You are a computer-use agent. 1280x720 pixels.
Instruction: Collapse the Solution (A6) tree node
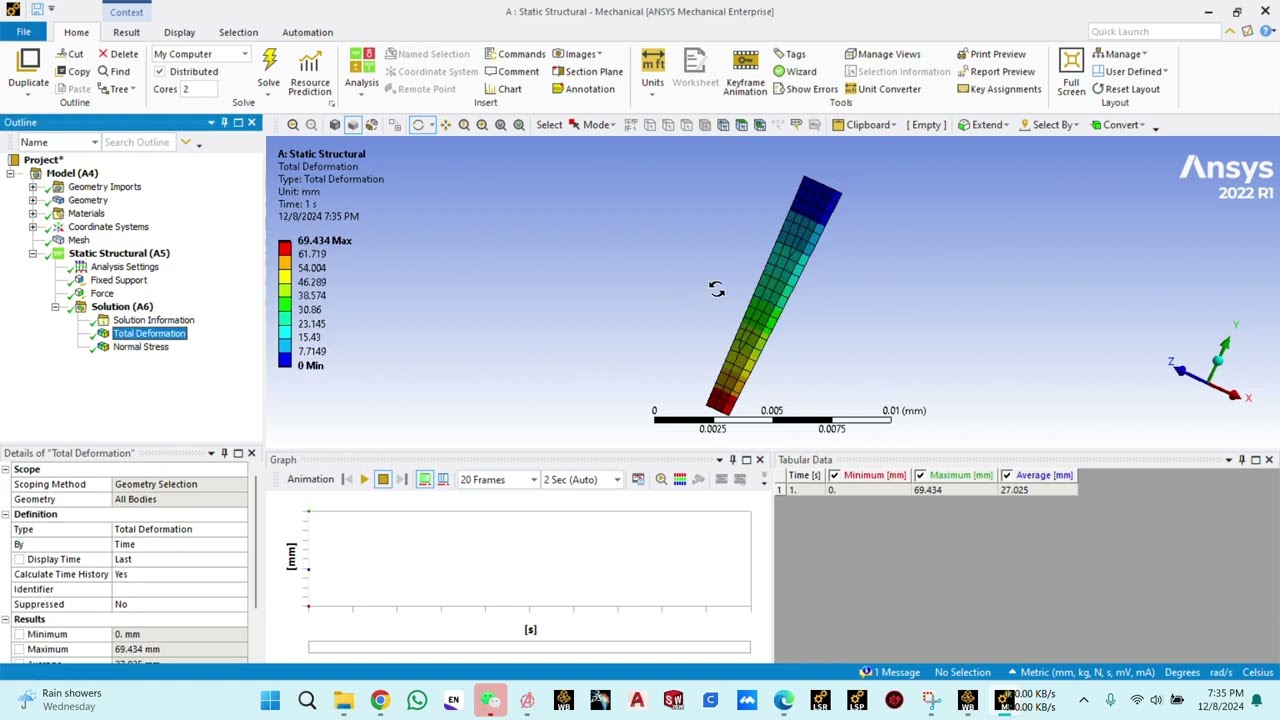click(x=56, y=307)
